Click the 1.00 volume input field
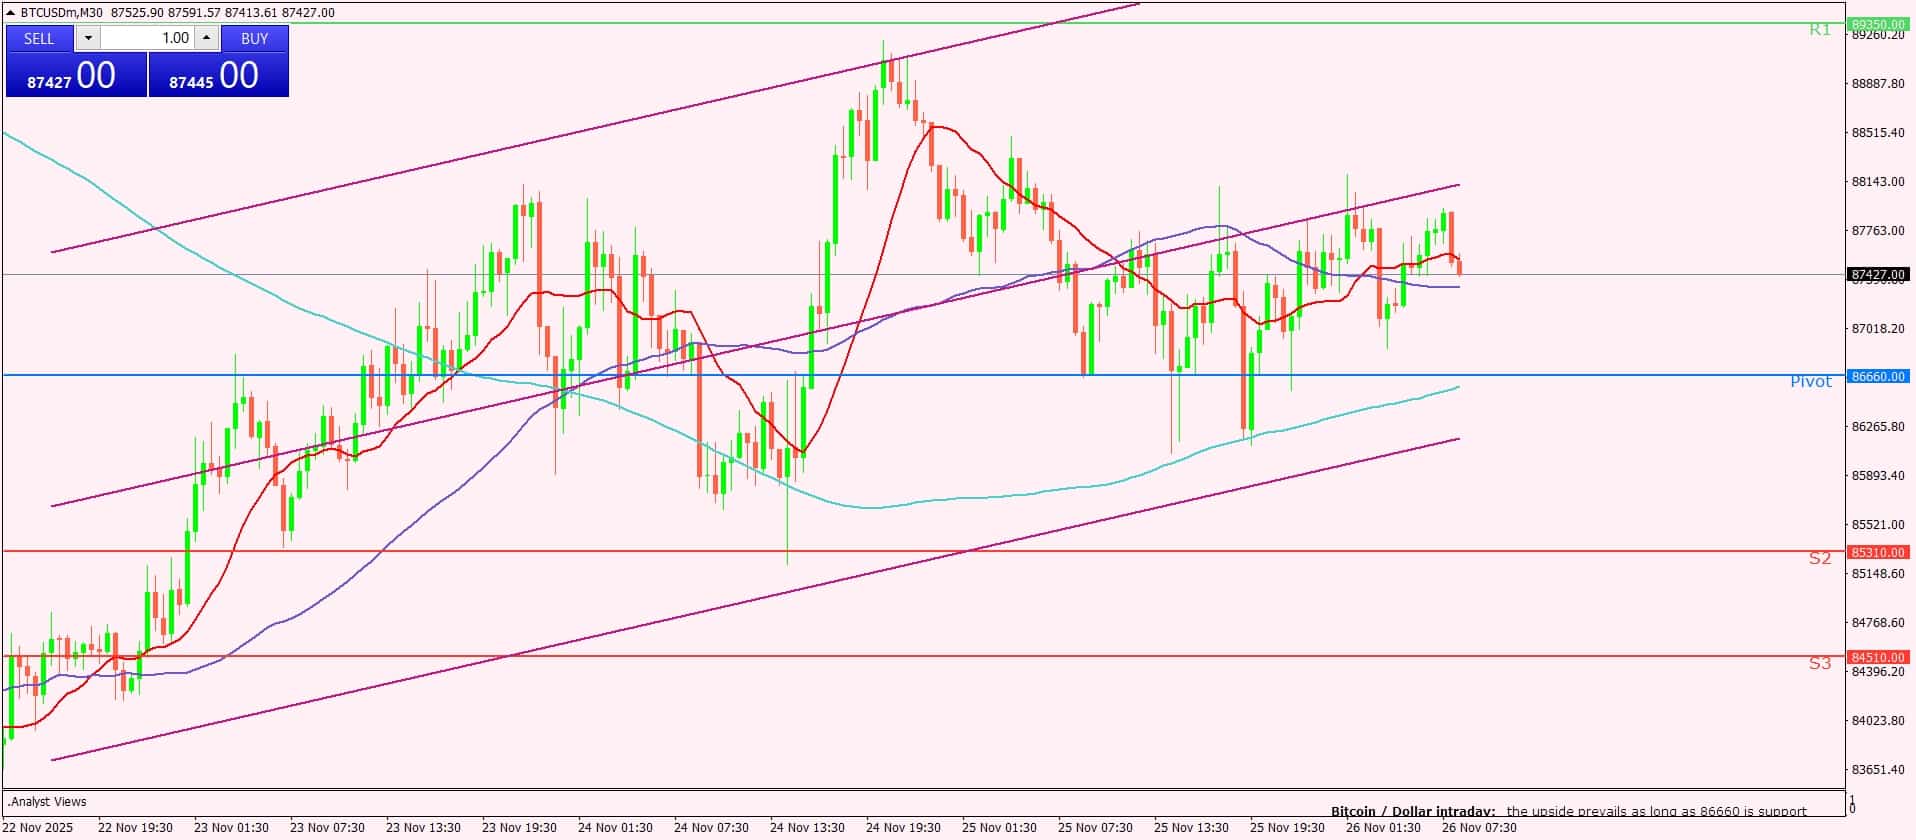Screen dimensions: 1916x840 click(x=148, y=38)
